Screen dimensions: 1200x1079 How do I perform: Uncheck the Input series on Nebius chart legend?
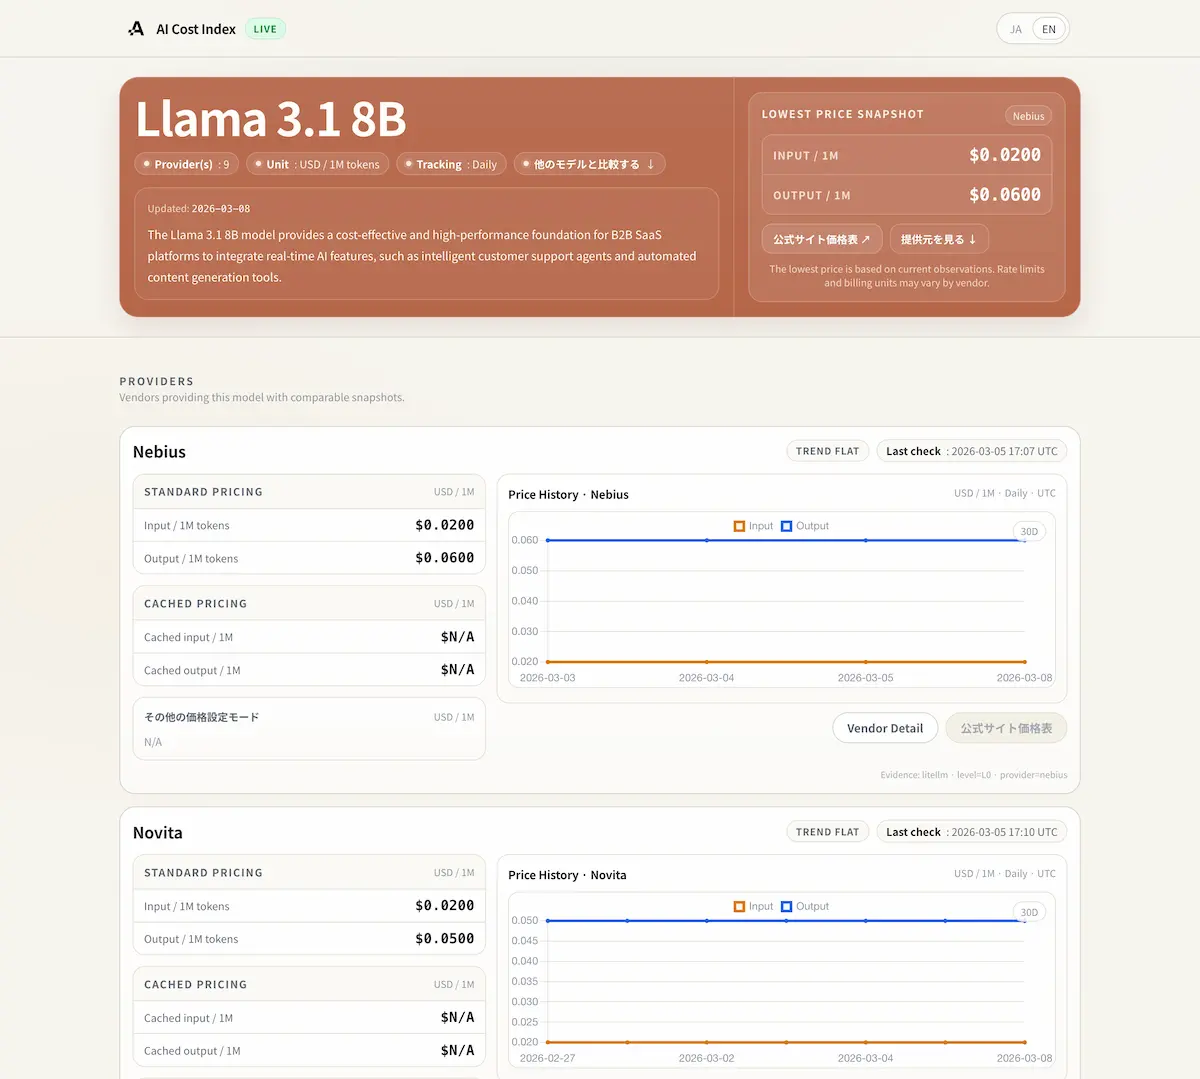pos(739,525)
